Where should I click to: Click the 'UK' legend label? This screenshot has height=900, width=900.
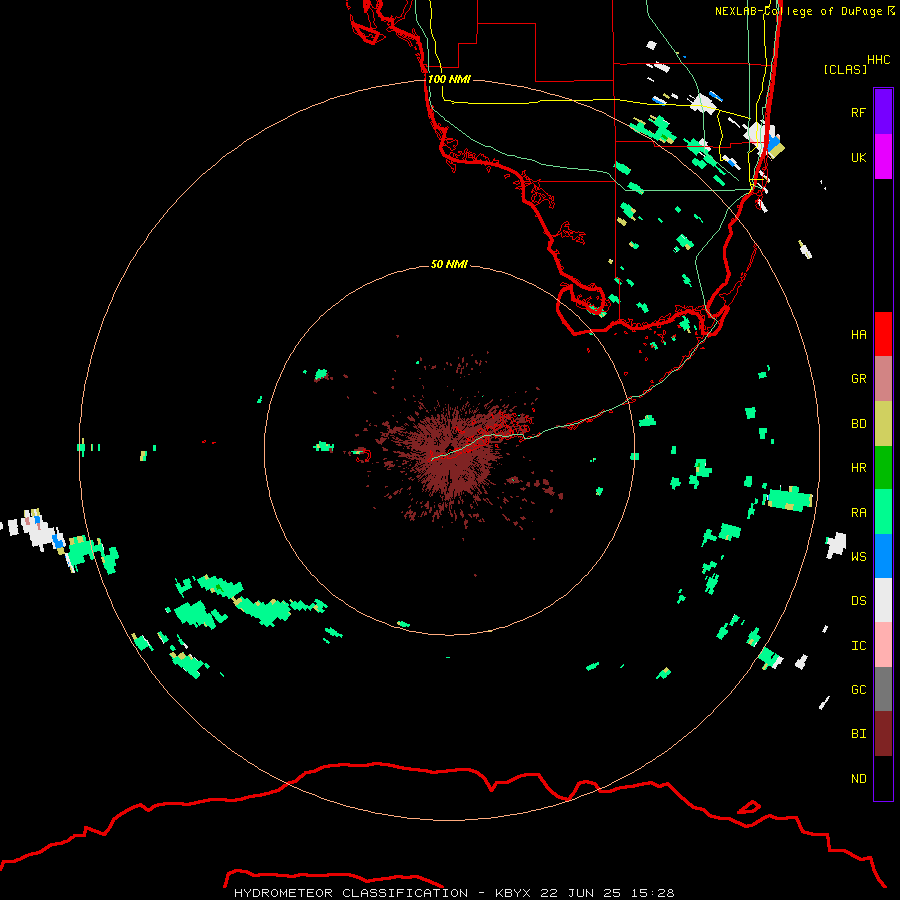[858, 157]
